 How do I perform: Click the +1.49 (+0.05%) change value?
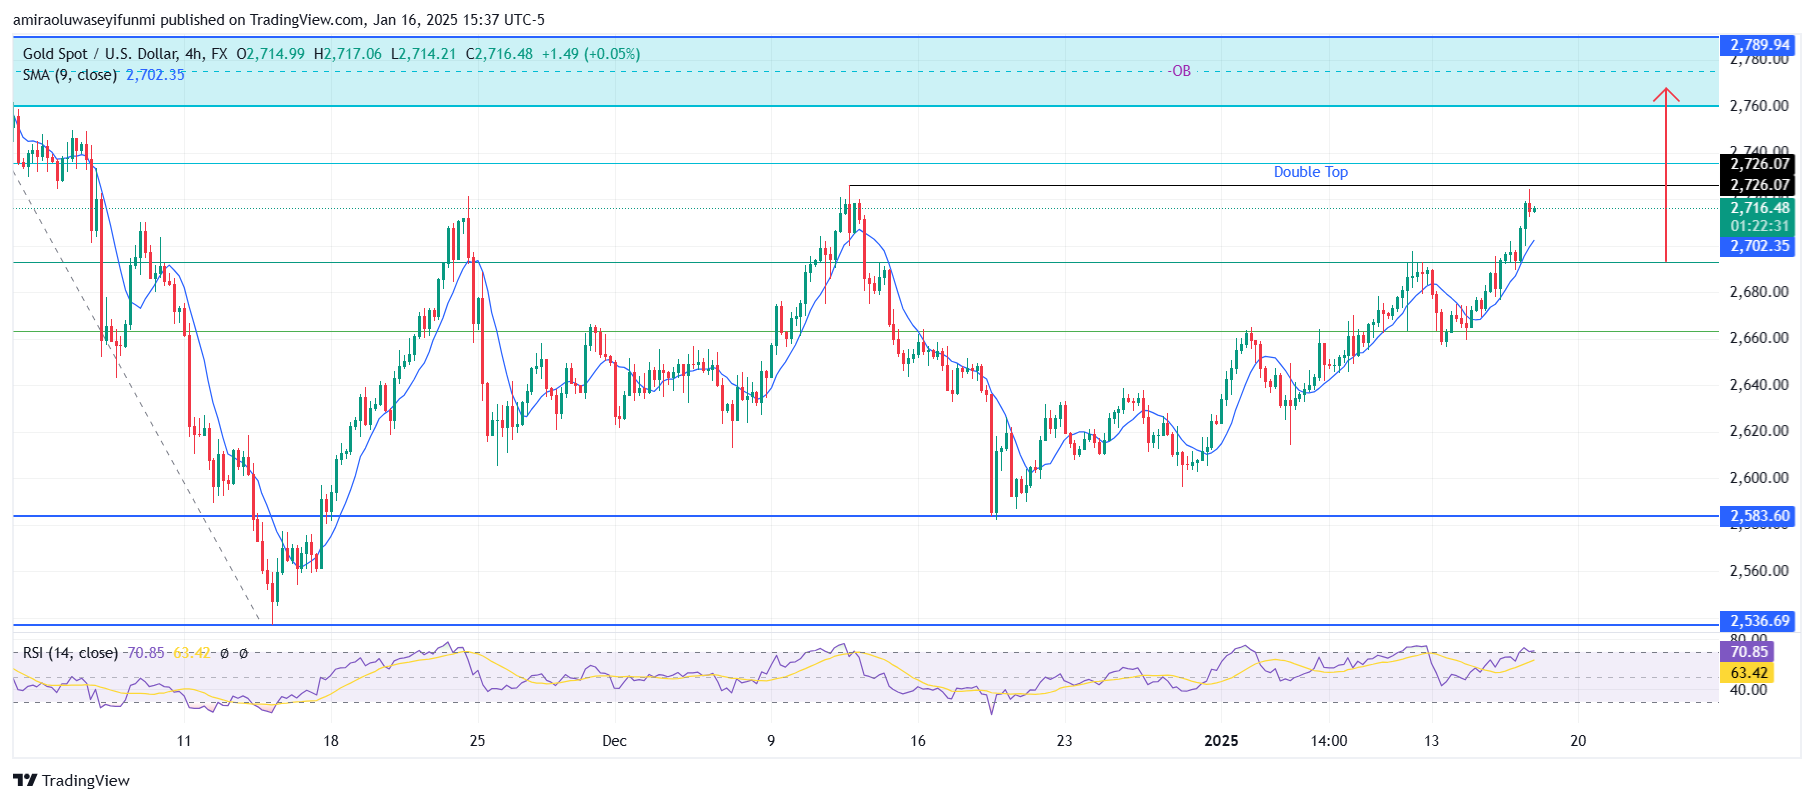coord(591,54)
